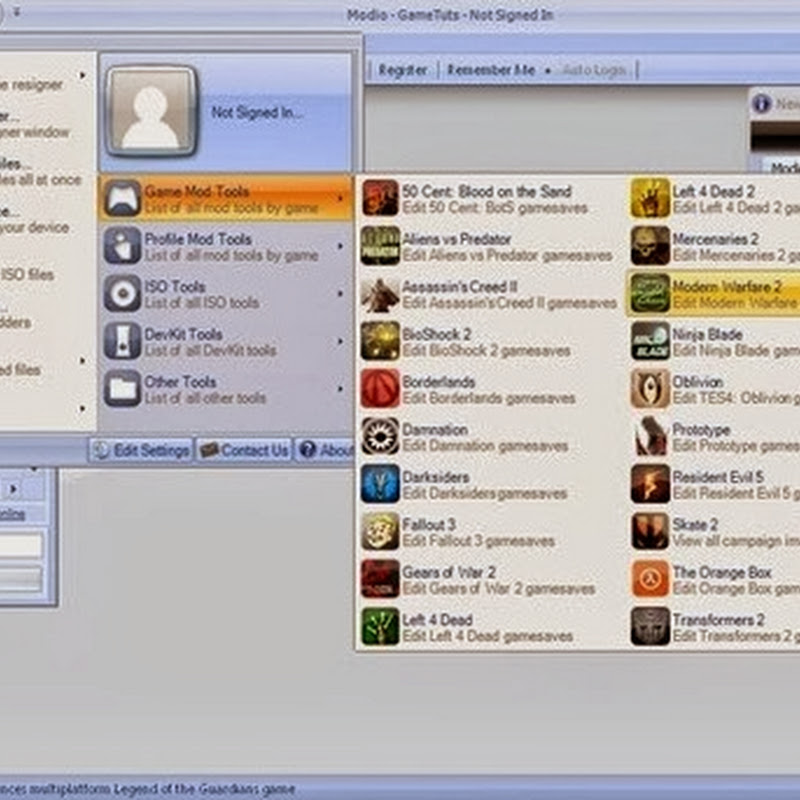Click the About button

(325, 450)
